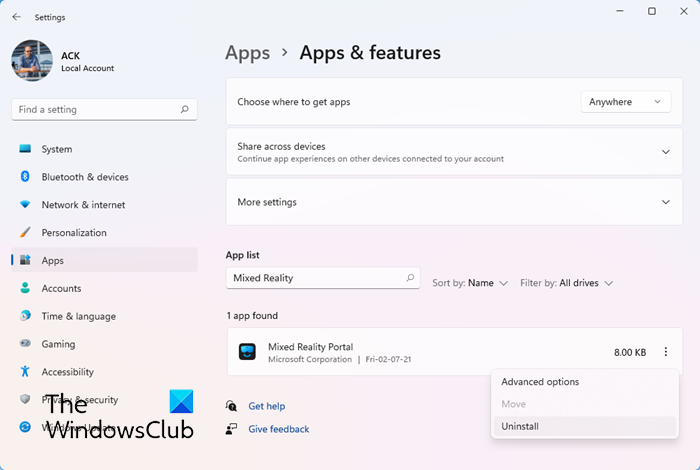The image size is (700, 470).
Task: Select the Mixed Reality Portal name
Action: pyautogui.click(x=310, y=347)
